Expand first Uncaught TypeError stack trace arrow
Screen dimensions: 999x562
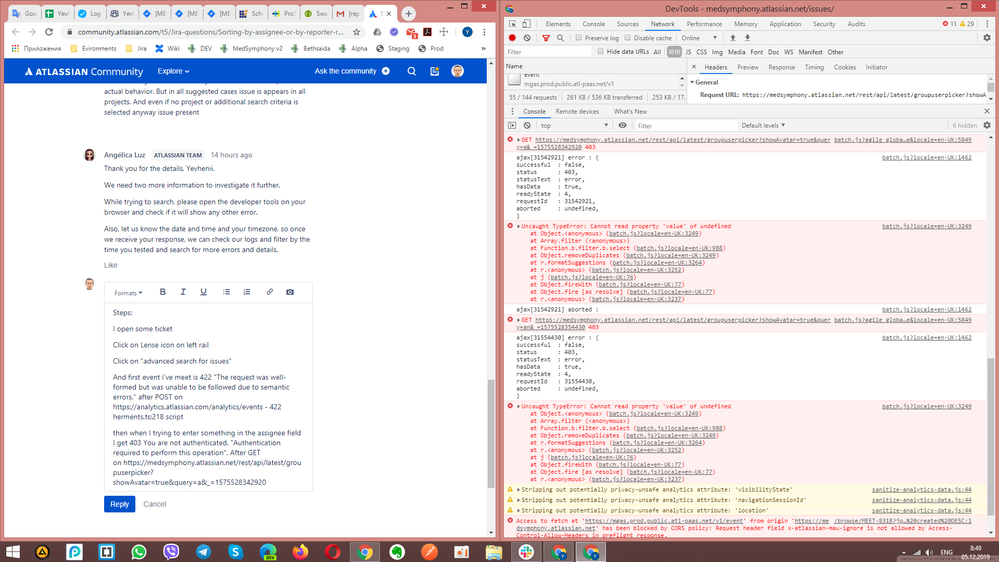[x=518, y=226]
